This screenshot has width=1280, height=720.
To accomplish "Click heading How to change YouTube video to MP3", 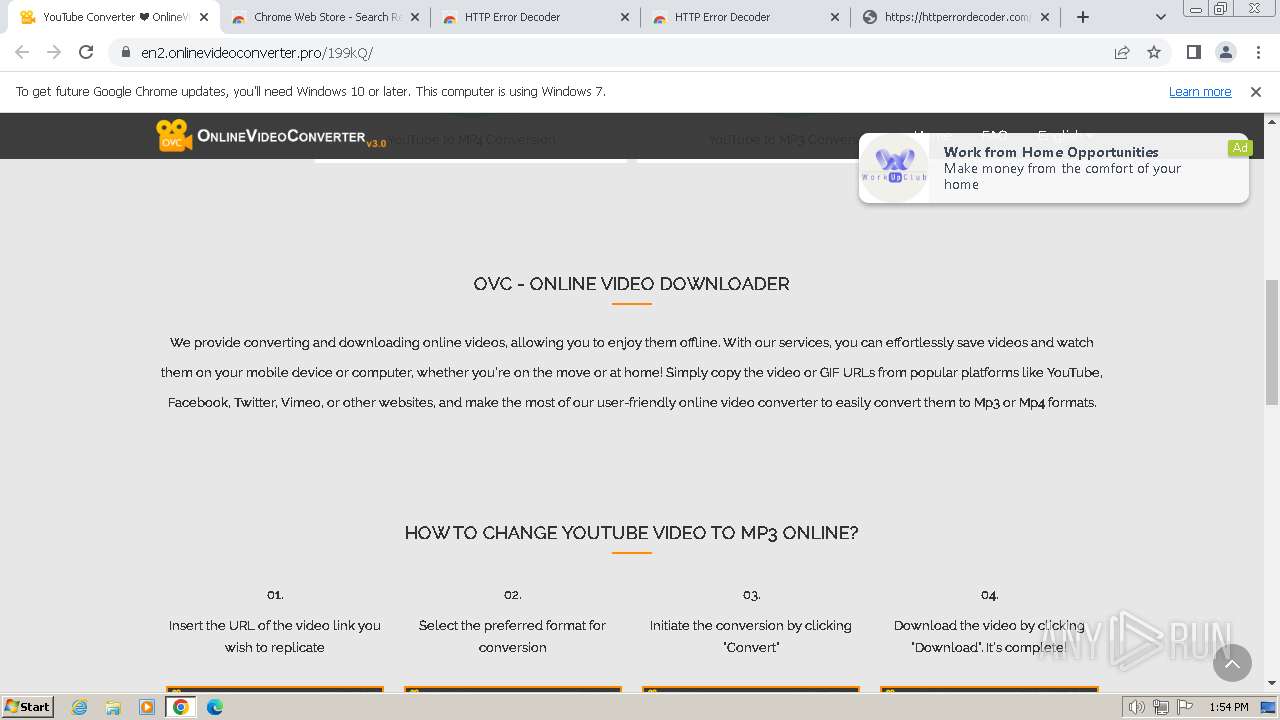I will pyautogui.click(x=631, y=533).
